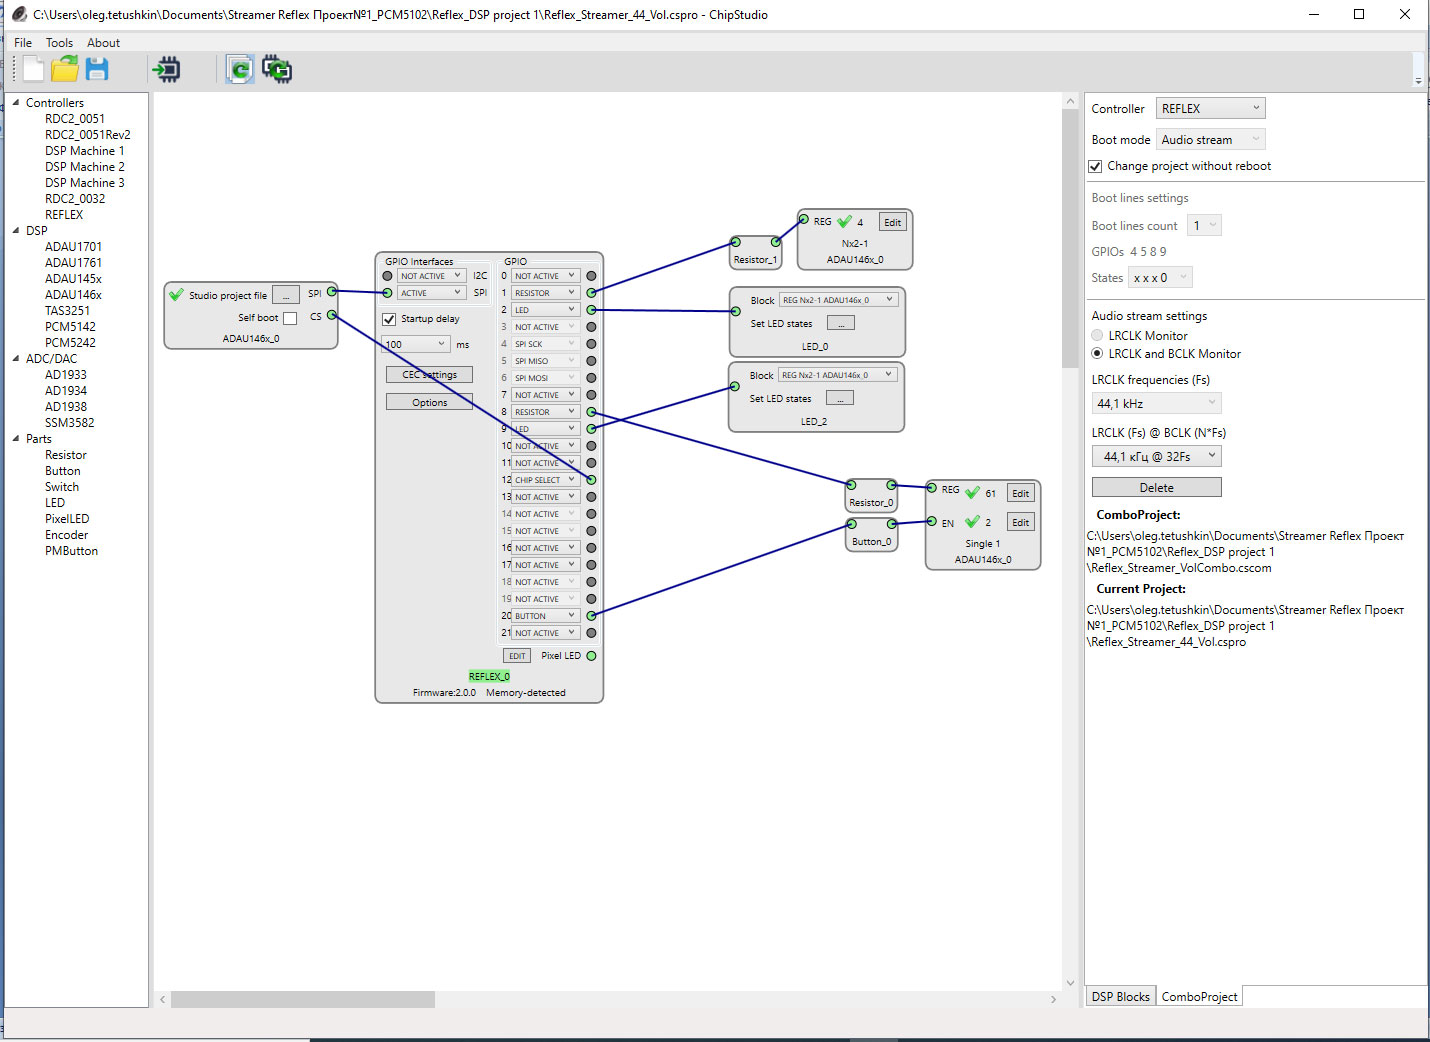The width and height of the screenshot is (1430, 1042).
Task: Collapse the Controllers tree group
Action: 16,102
